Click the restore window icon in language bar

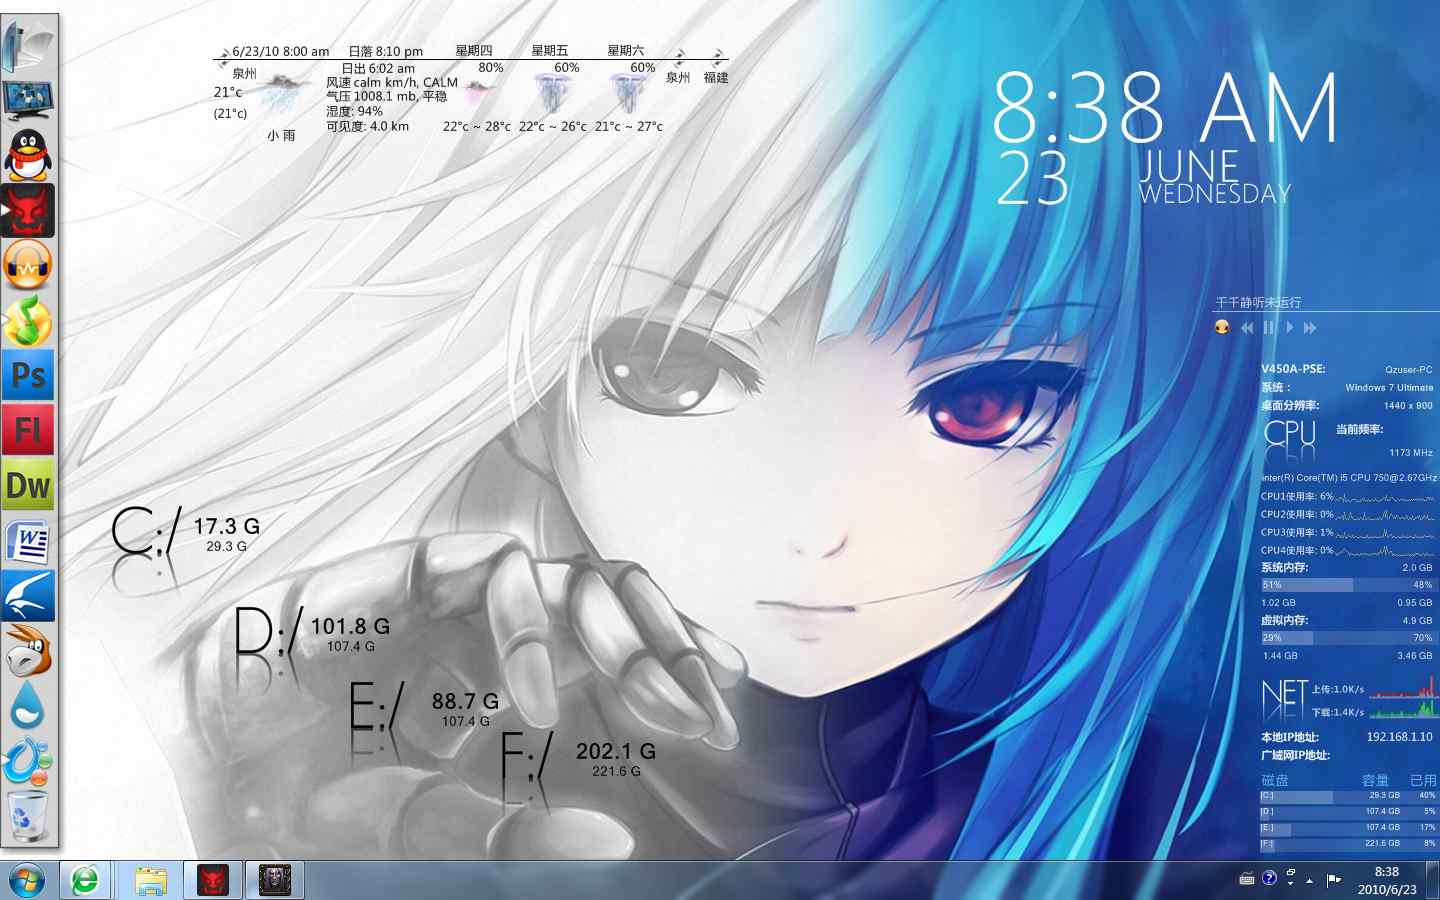1291,873
